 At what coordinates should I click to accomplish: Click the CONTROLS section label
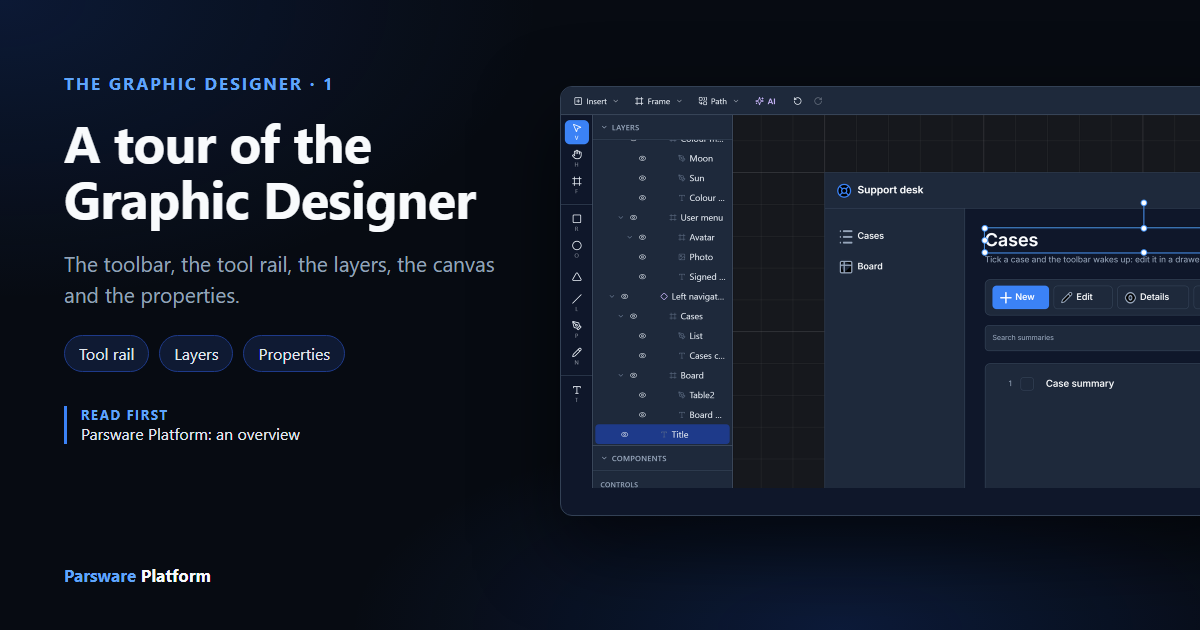click(x=619, y=485)
